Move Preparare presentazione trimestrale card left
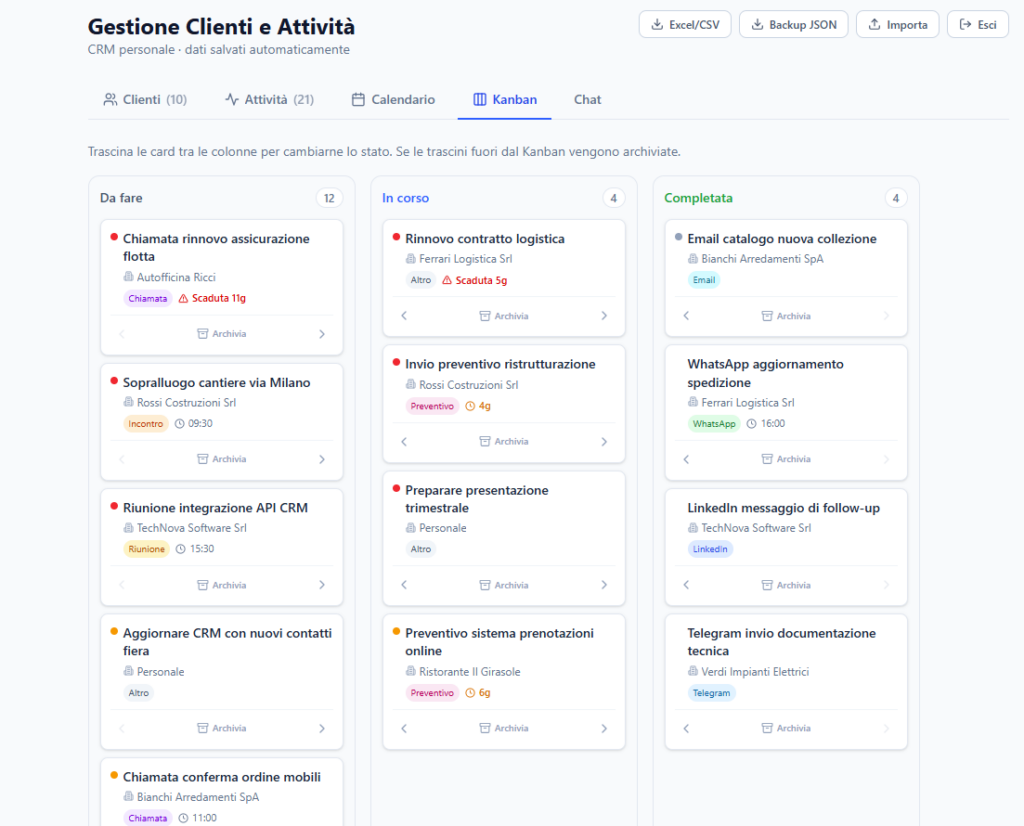Viewport: 1024px width, 826px height. coord(404,585)
